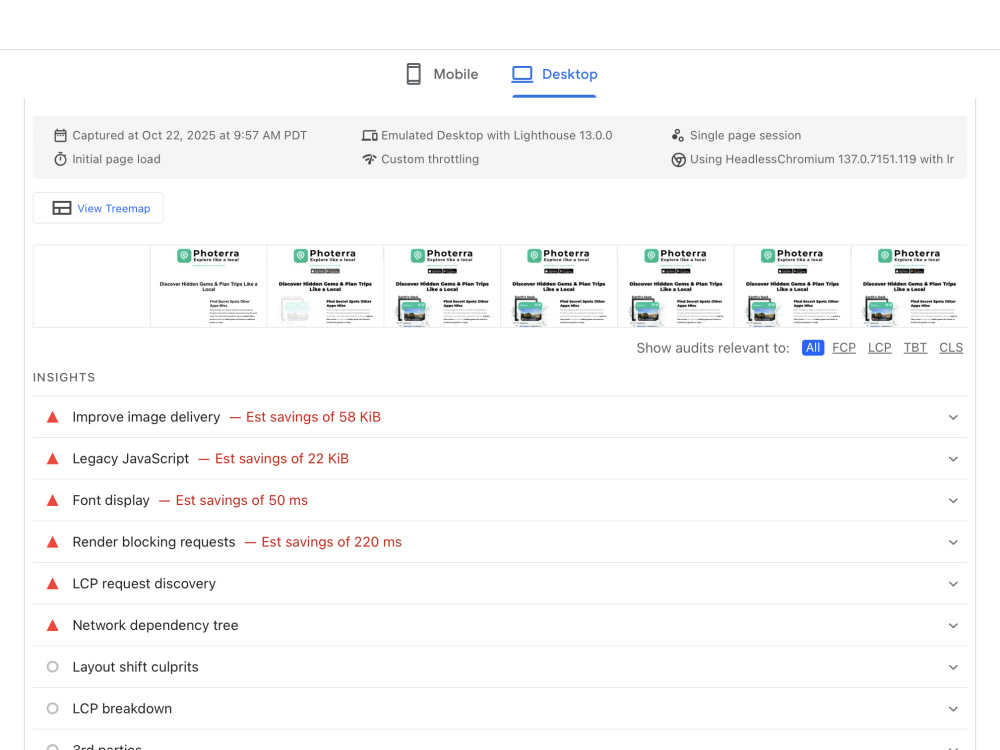Select the Desktop tab

point(554,74)
